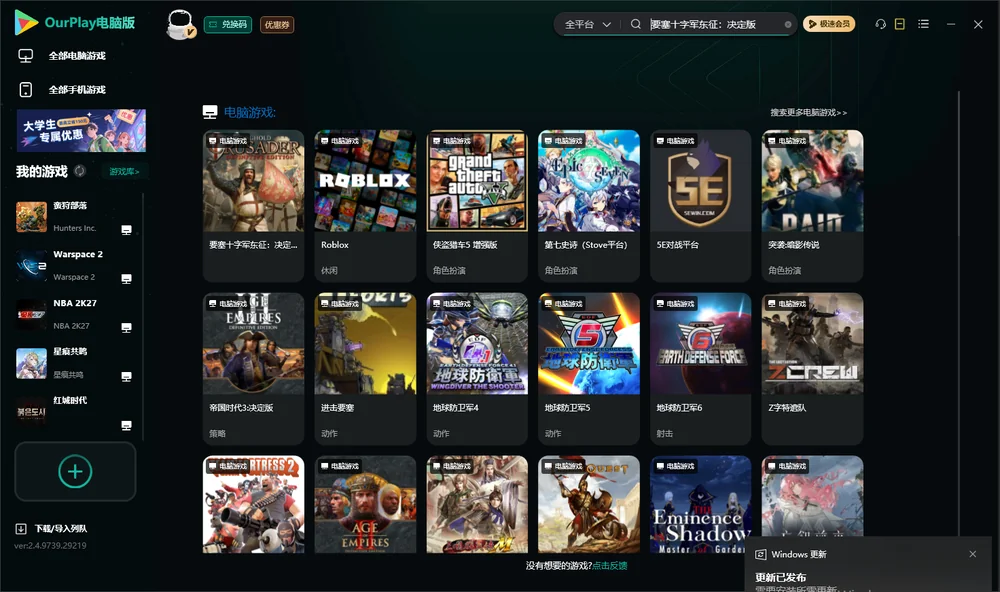Click the 点击反馈 feedback link

pos(610,566)
